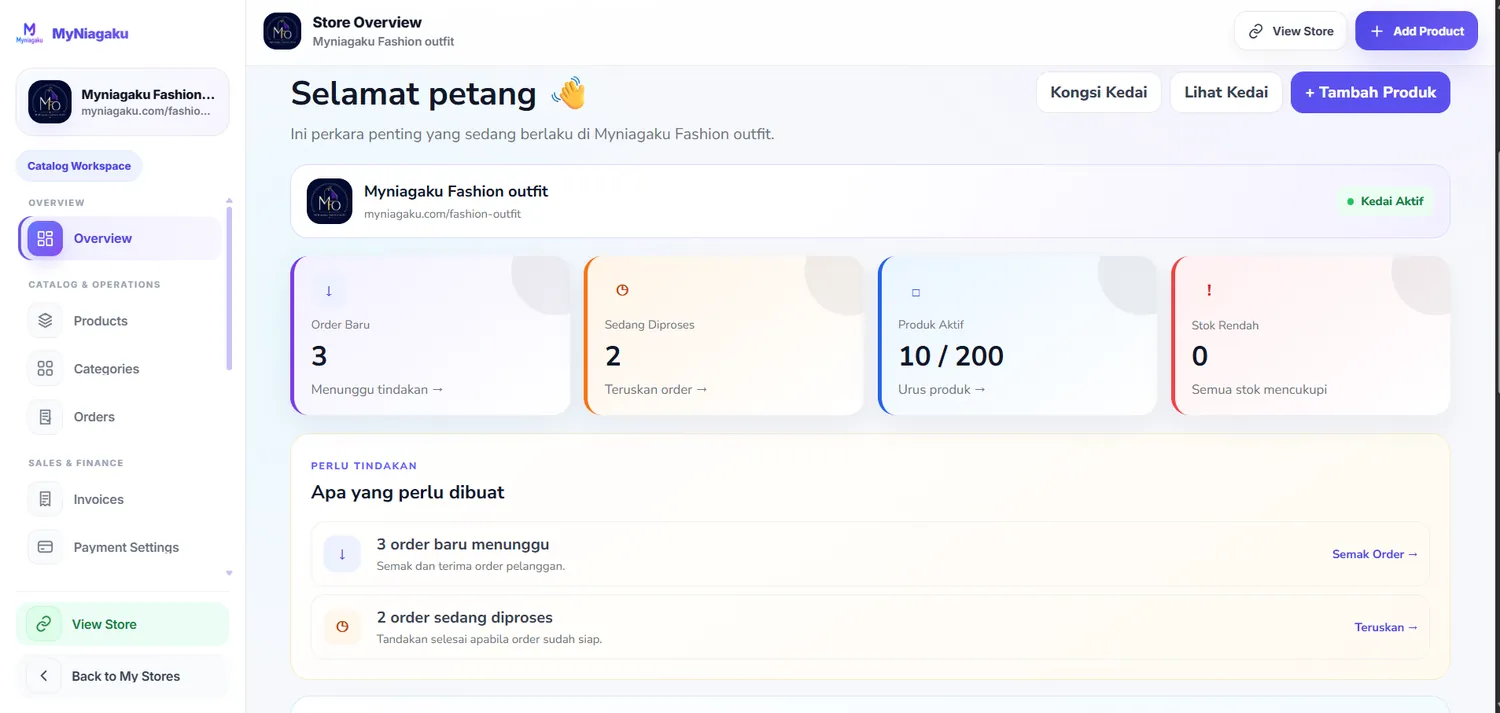
Task: Click the store logo thumbnail in the header
Action: click(282, 31)
